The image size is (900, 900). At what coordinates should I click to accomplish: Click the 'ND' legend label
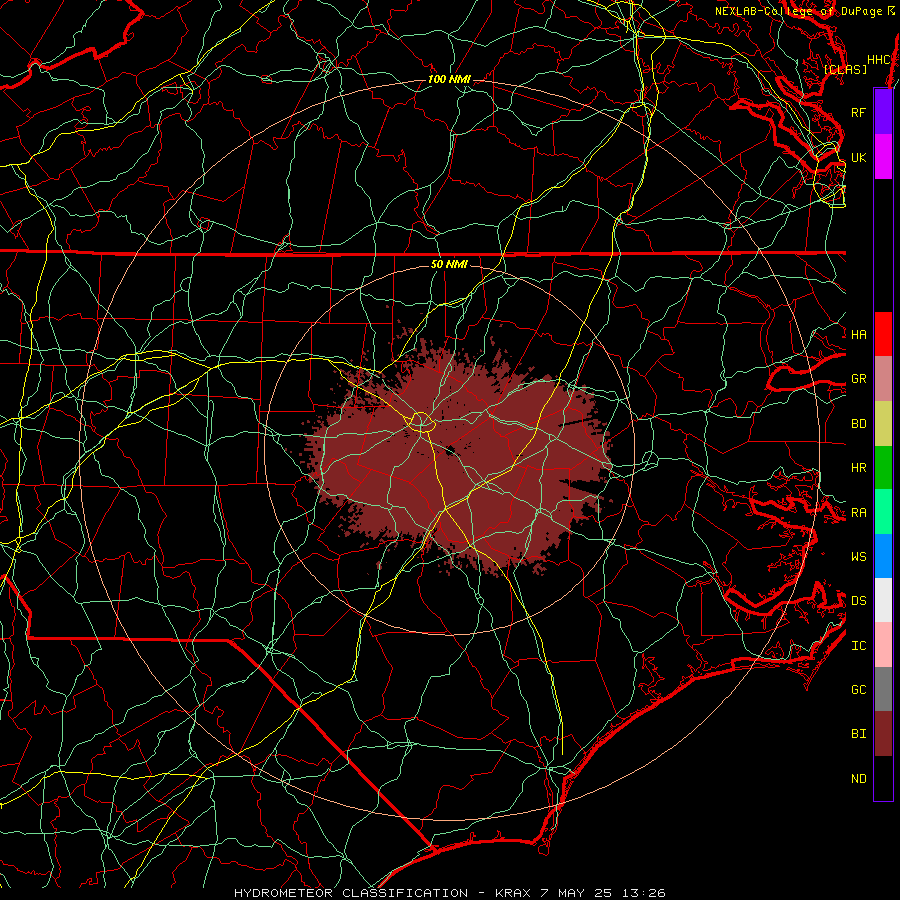pos(858,779)
